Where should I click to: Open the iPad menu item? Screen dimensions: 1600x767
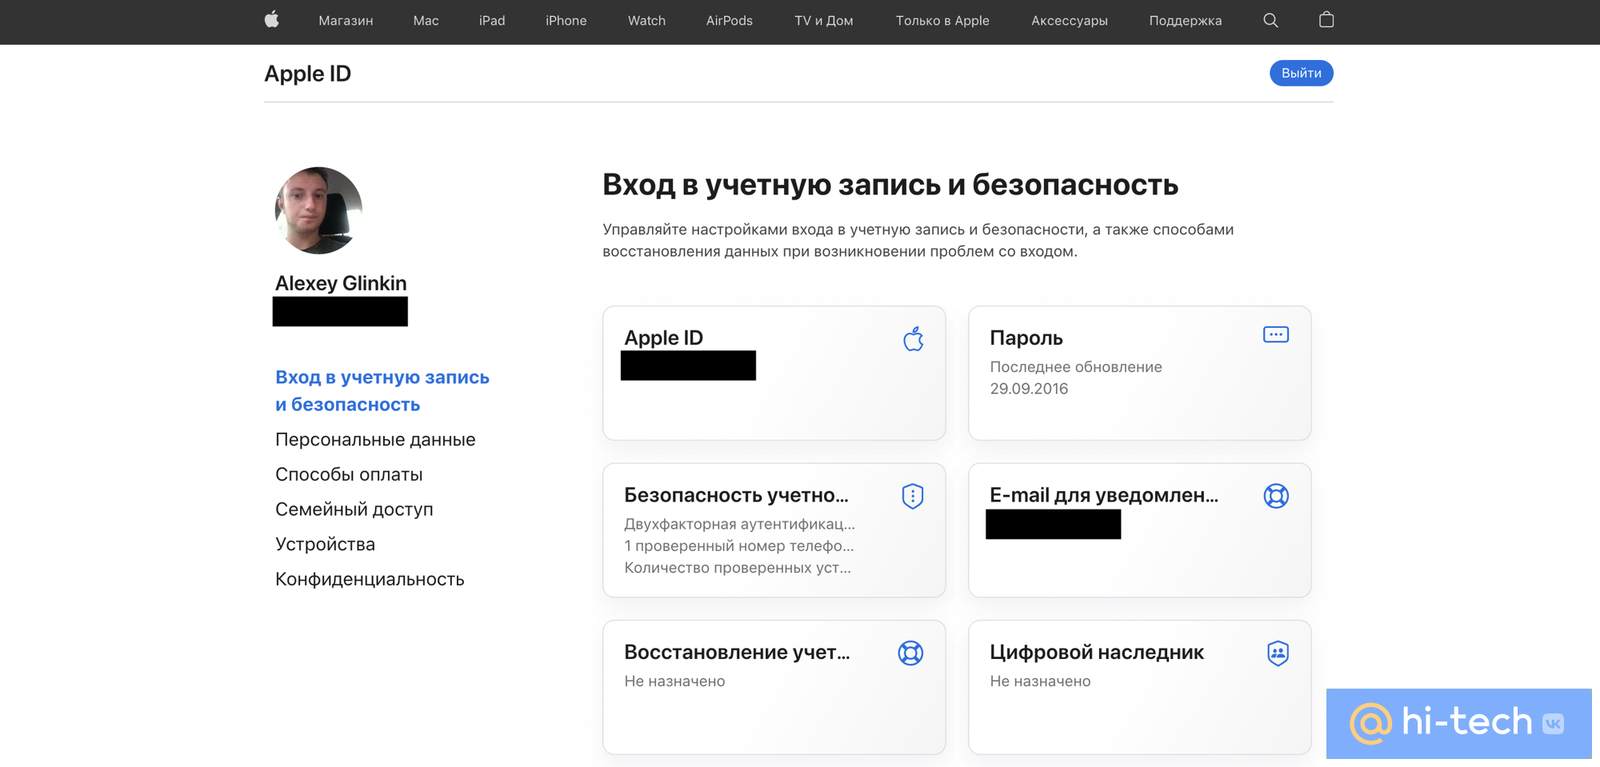tap(492, 21)
